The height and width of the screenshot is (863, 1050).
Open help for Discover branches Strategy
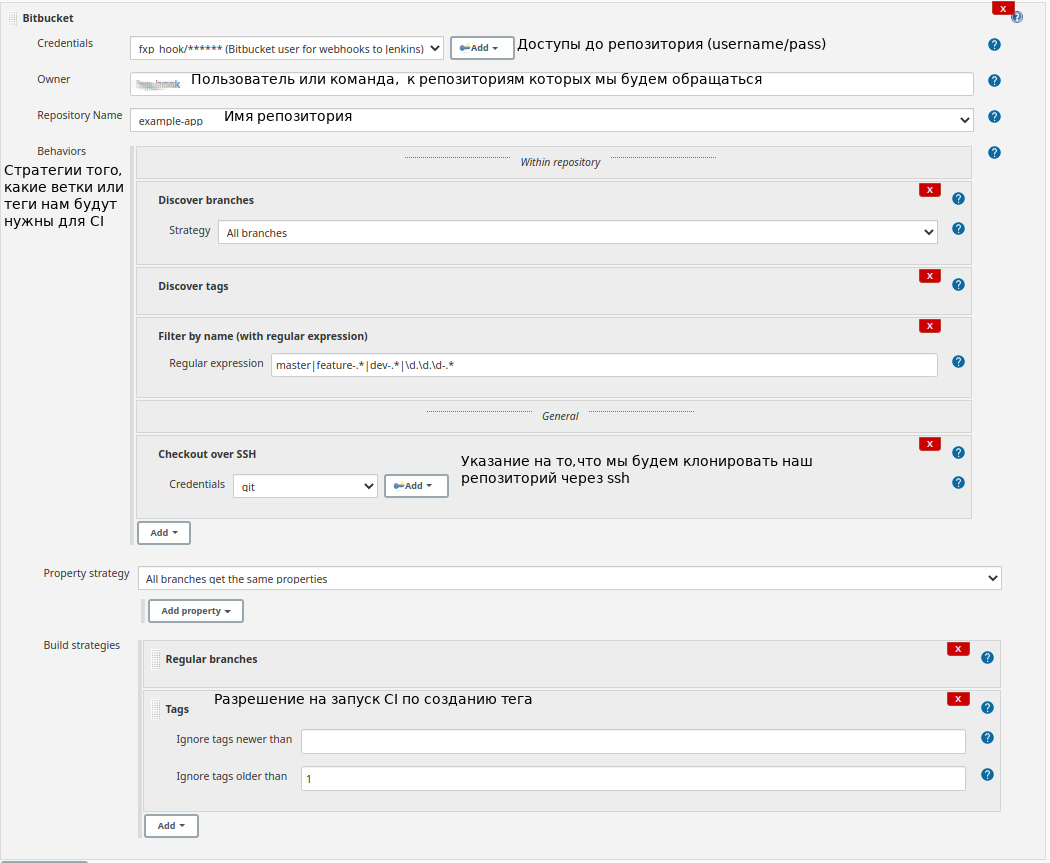point(958,228)
